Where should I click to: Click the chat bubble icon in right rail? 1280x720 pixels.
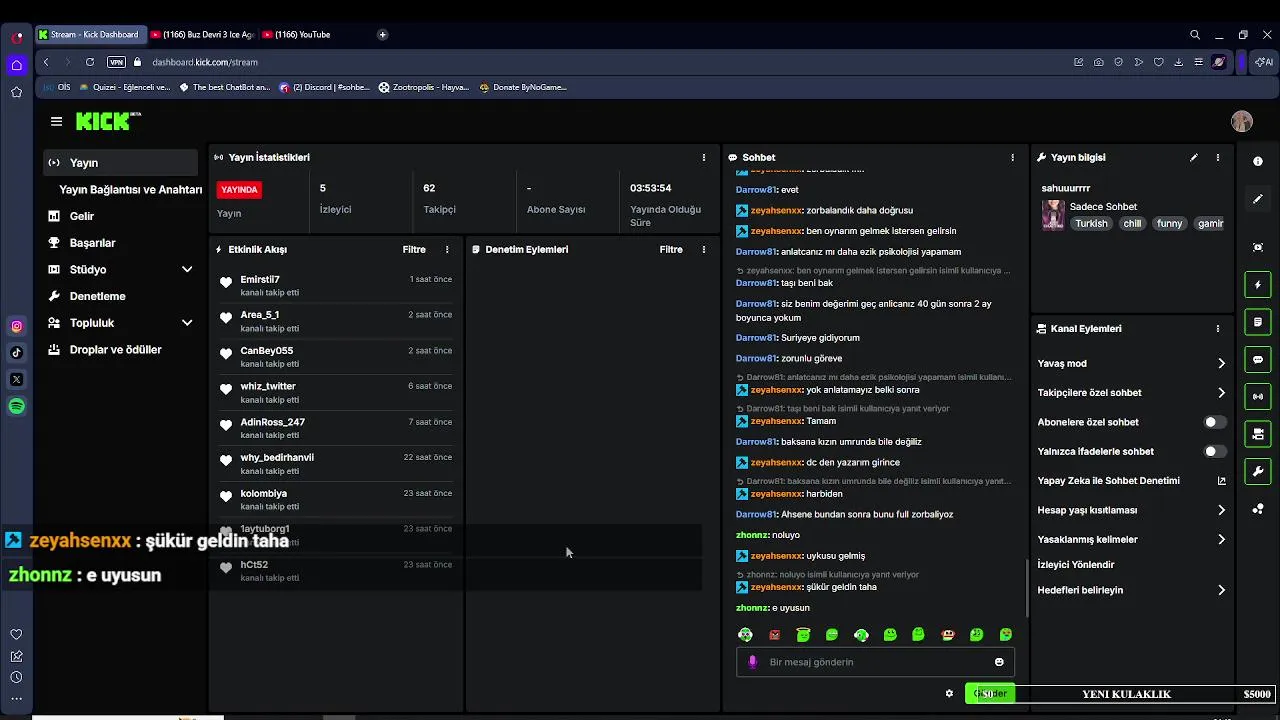[x=1258, y=359]
